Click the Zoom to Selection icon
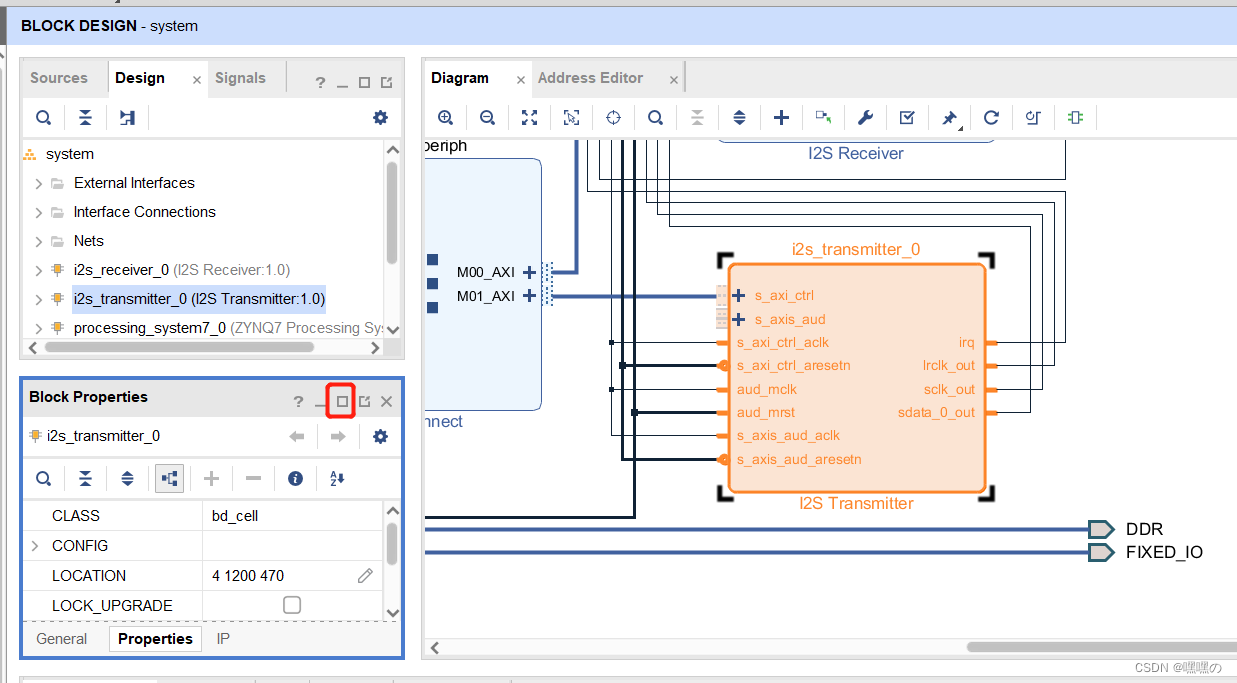This screenshot has width=1237, height=683. 570,117
